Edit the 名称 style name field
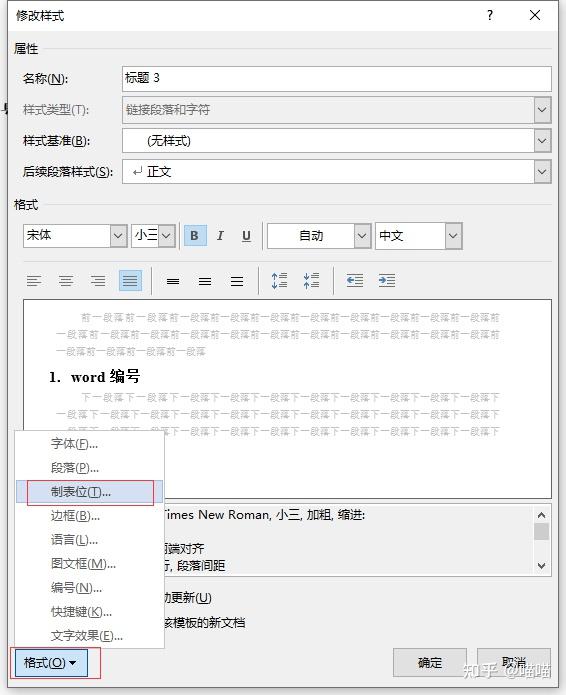 (x=336, y=78)
